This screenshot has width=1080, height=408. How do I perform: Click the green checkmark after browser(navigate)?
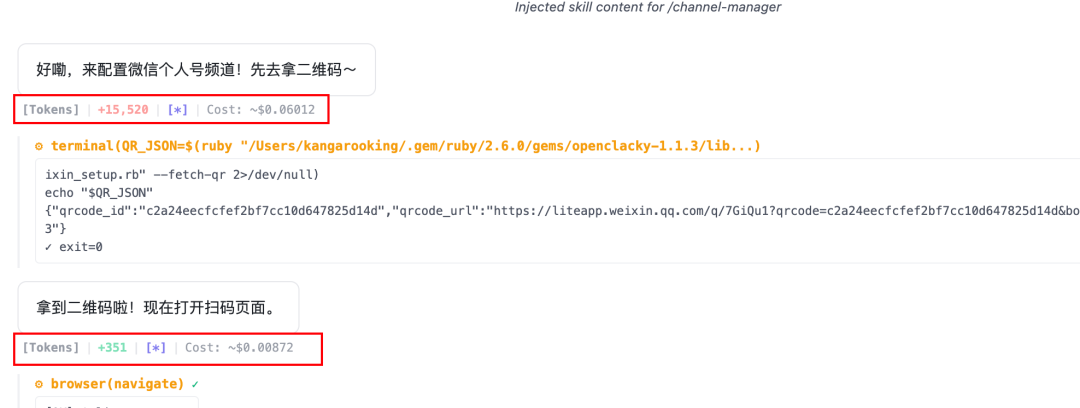[x=195, y=383]
